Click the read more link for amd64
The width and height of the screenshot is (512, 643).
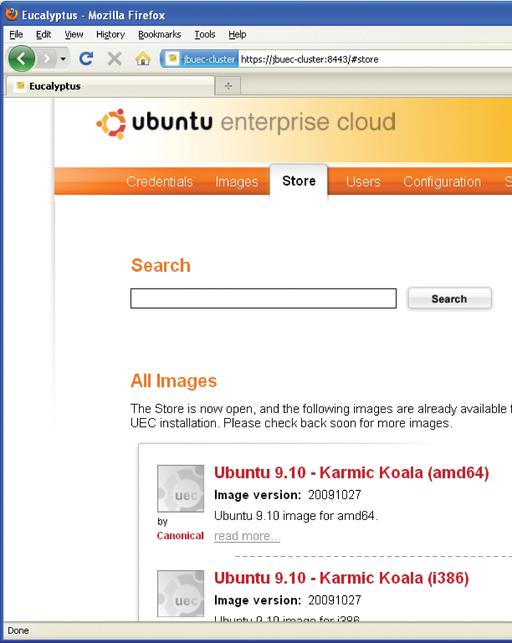pos(247,536)
